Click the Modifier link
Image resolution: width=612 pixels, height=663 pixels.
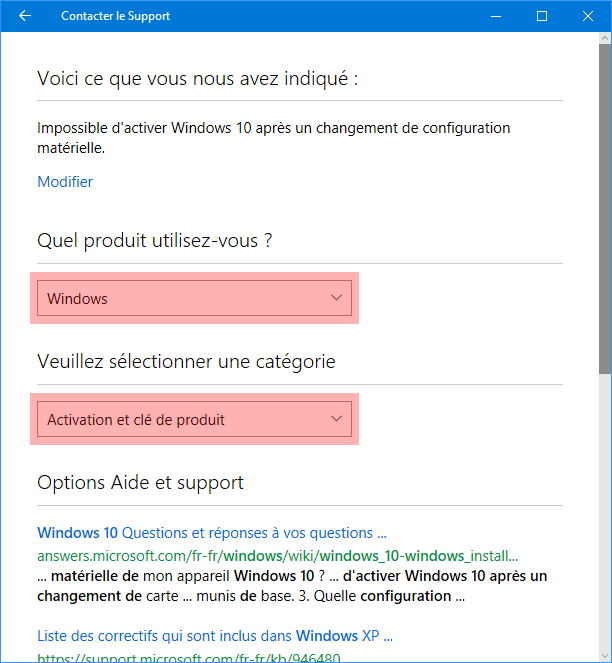click(x=65, y=182)
